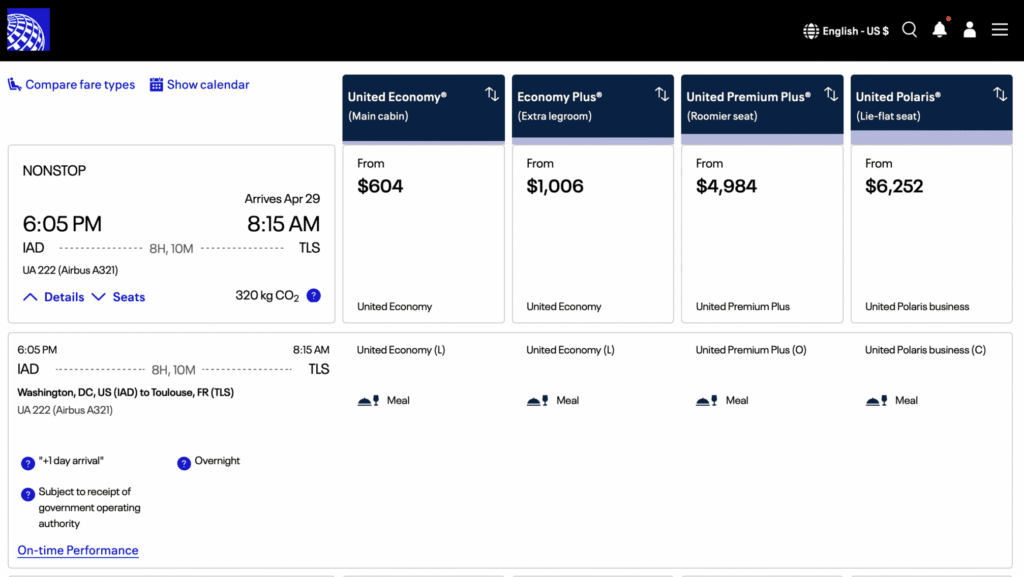Viewport: 1024px width, 577px height.
Task: Sort by United Economy price arrows
Action: point(492,95)
